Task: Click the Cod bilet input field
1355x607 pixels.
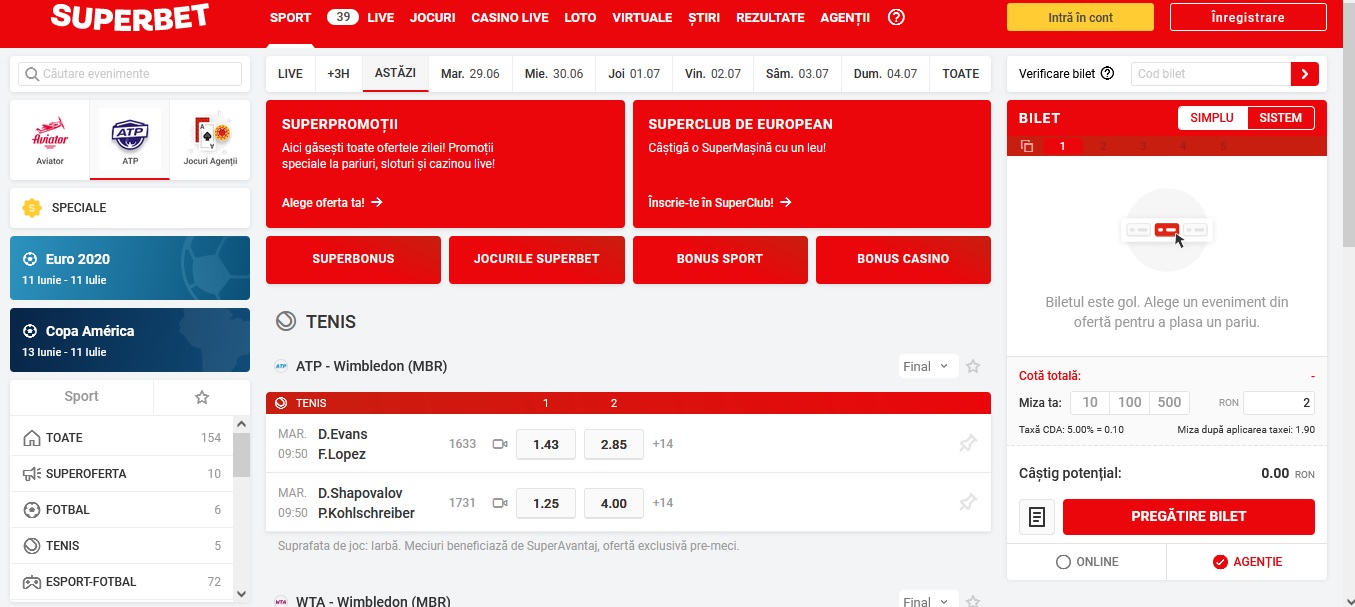Action: (x=1211, y=74)
